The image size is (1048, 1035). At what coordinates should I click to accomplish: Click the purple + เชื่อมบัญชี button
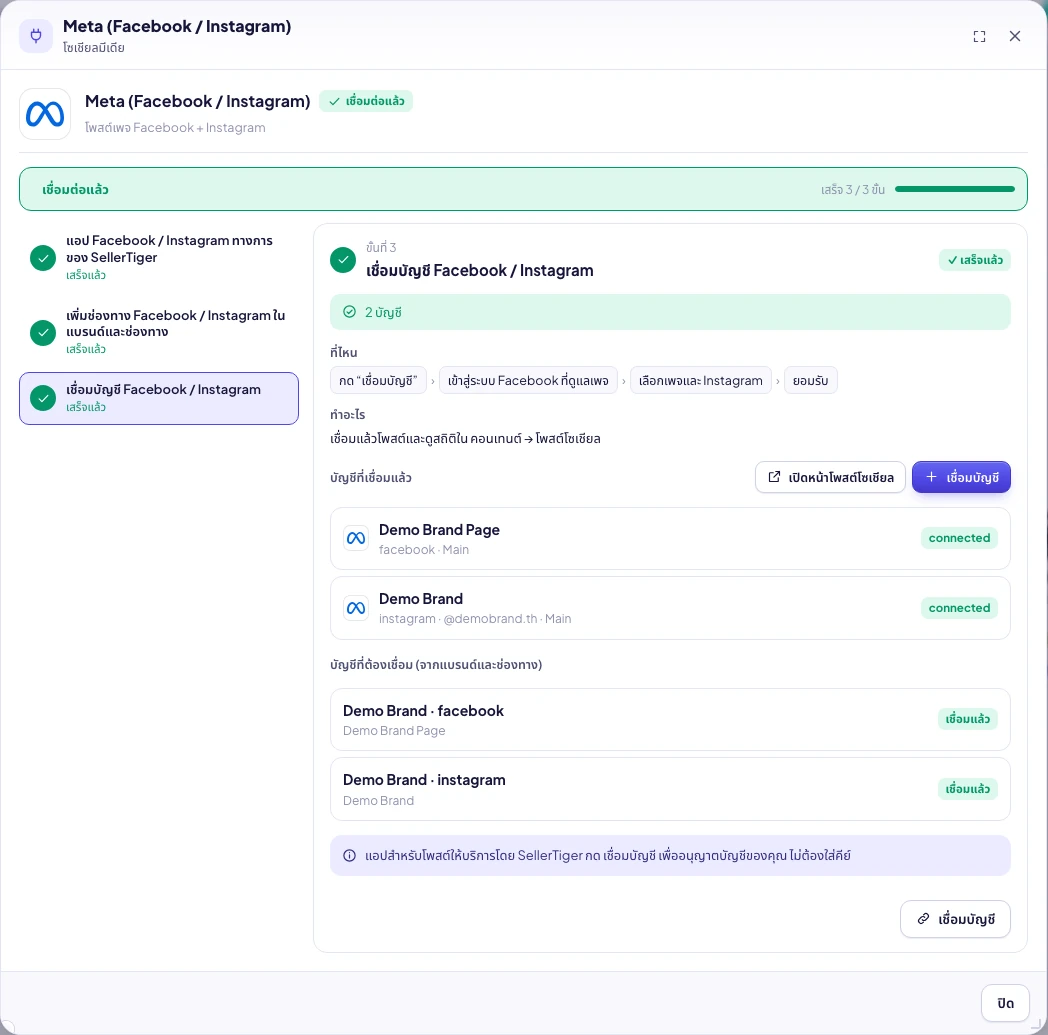pyautogui.click(x=961, y=477)
